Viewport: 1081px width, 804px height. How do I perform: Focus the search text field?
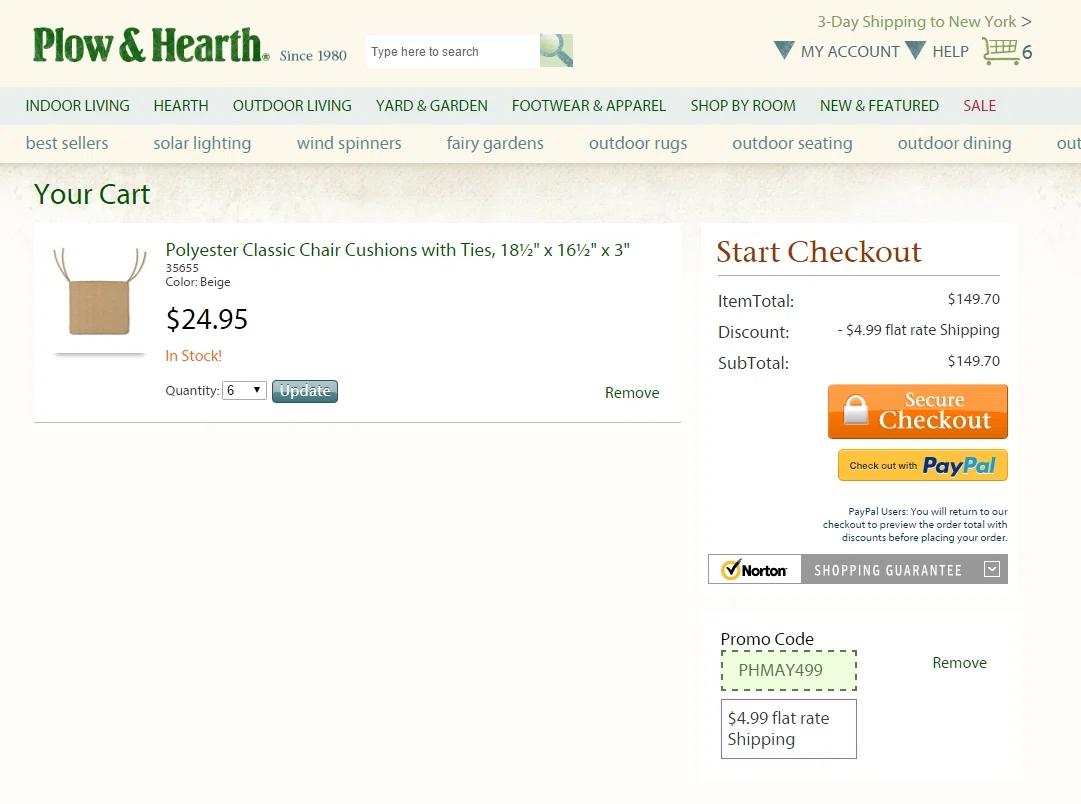[452, 51]
